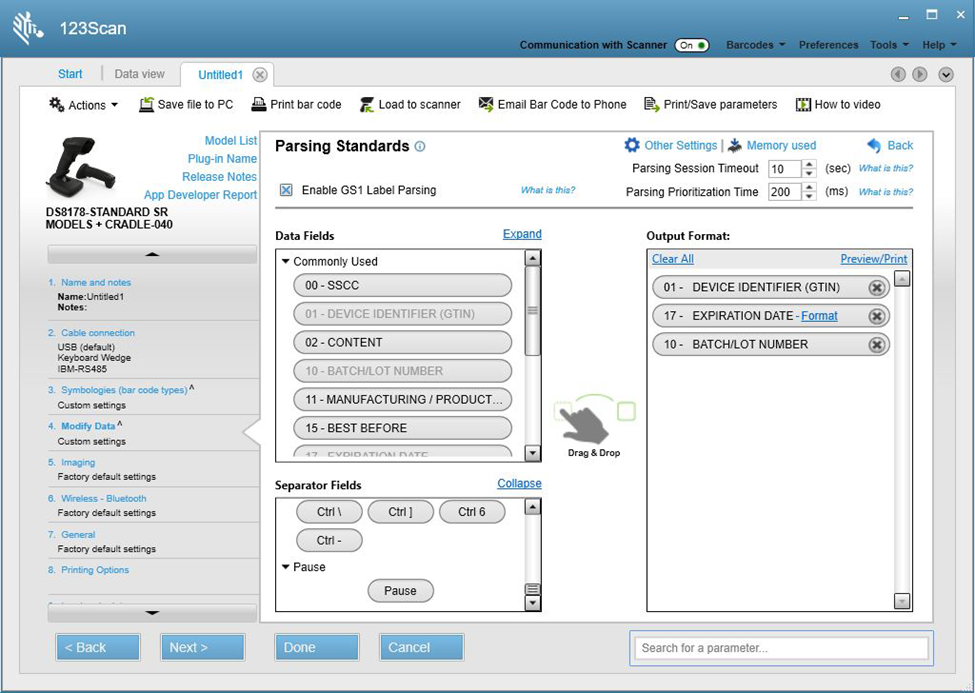Click the Search for a parameter field

[782, 648]
